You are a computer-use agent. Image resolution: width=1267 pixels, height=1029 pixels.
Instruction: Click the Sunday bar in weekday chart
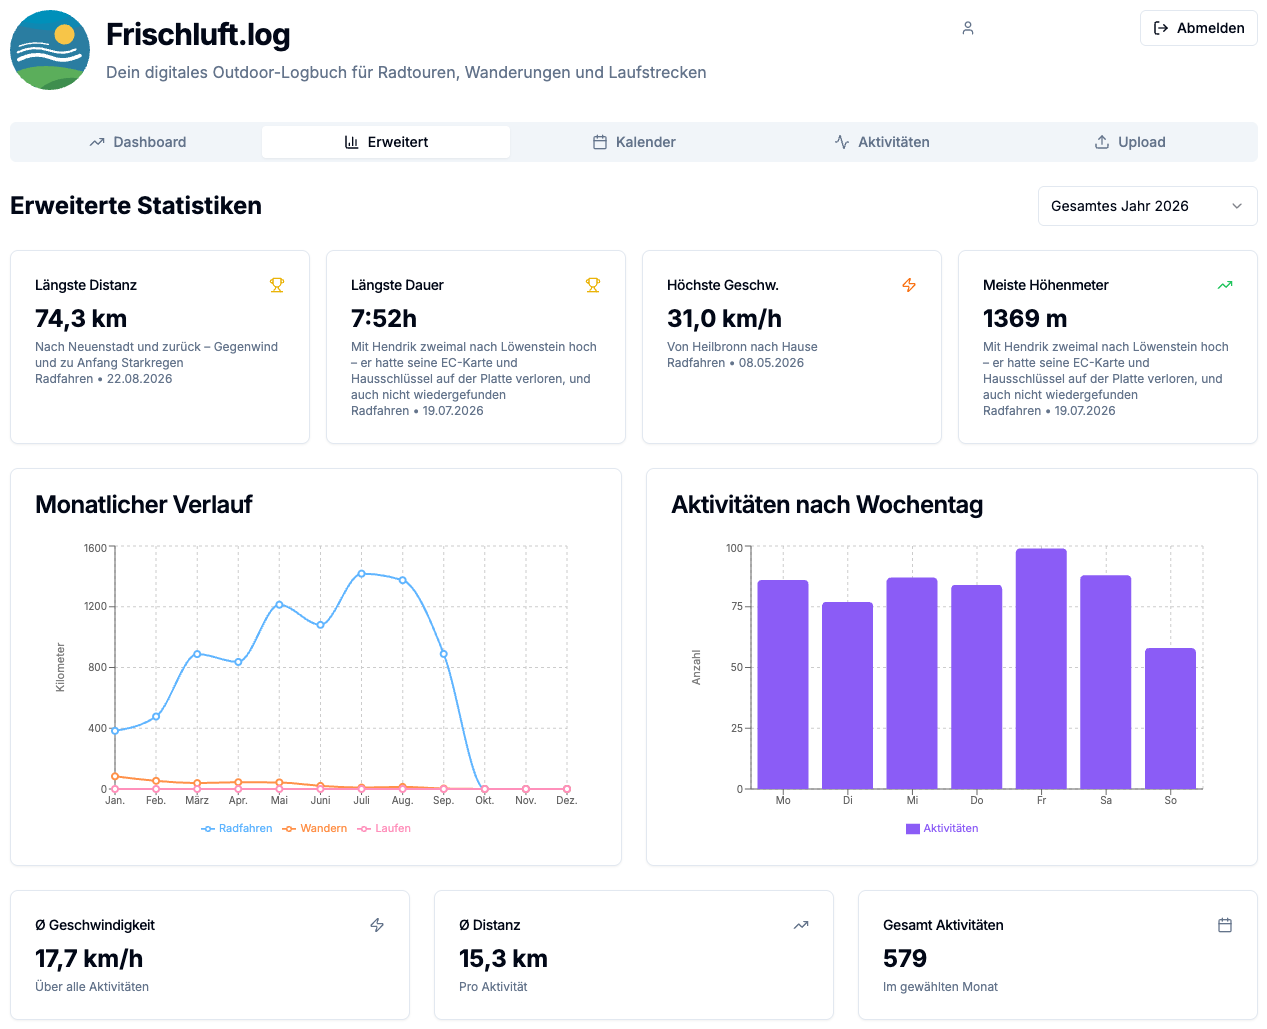point(1170,719)
